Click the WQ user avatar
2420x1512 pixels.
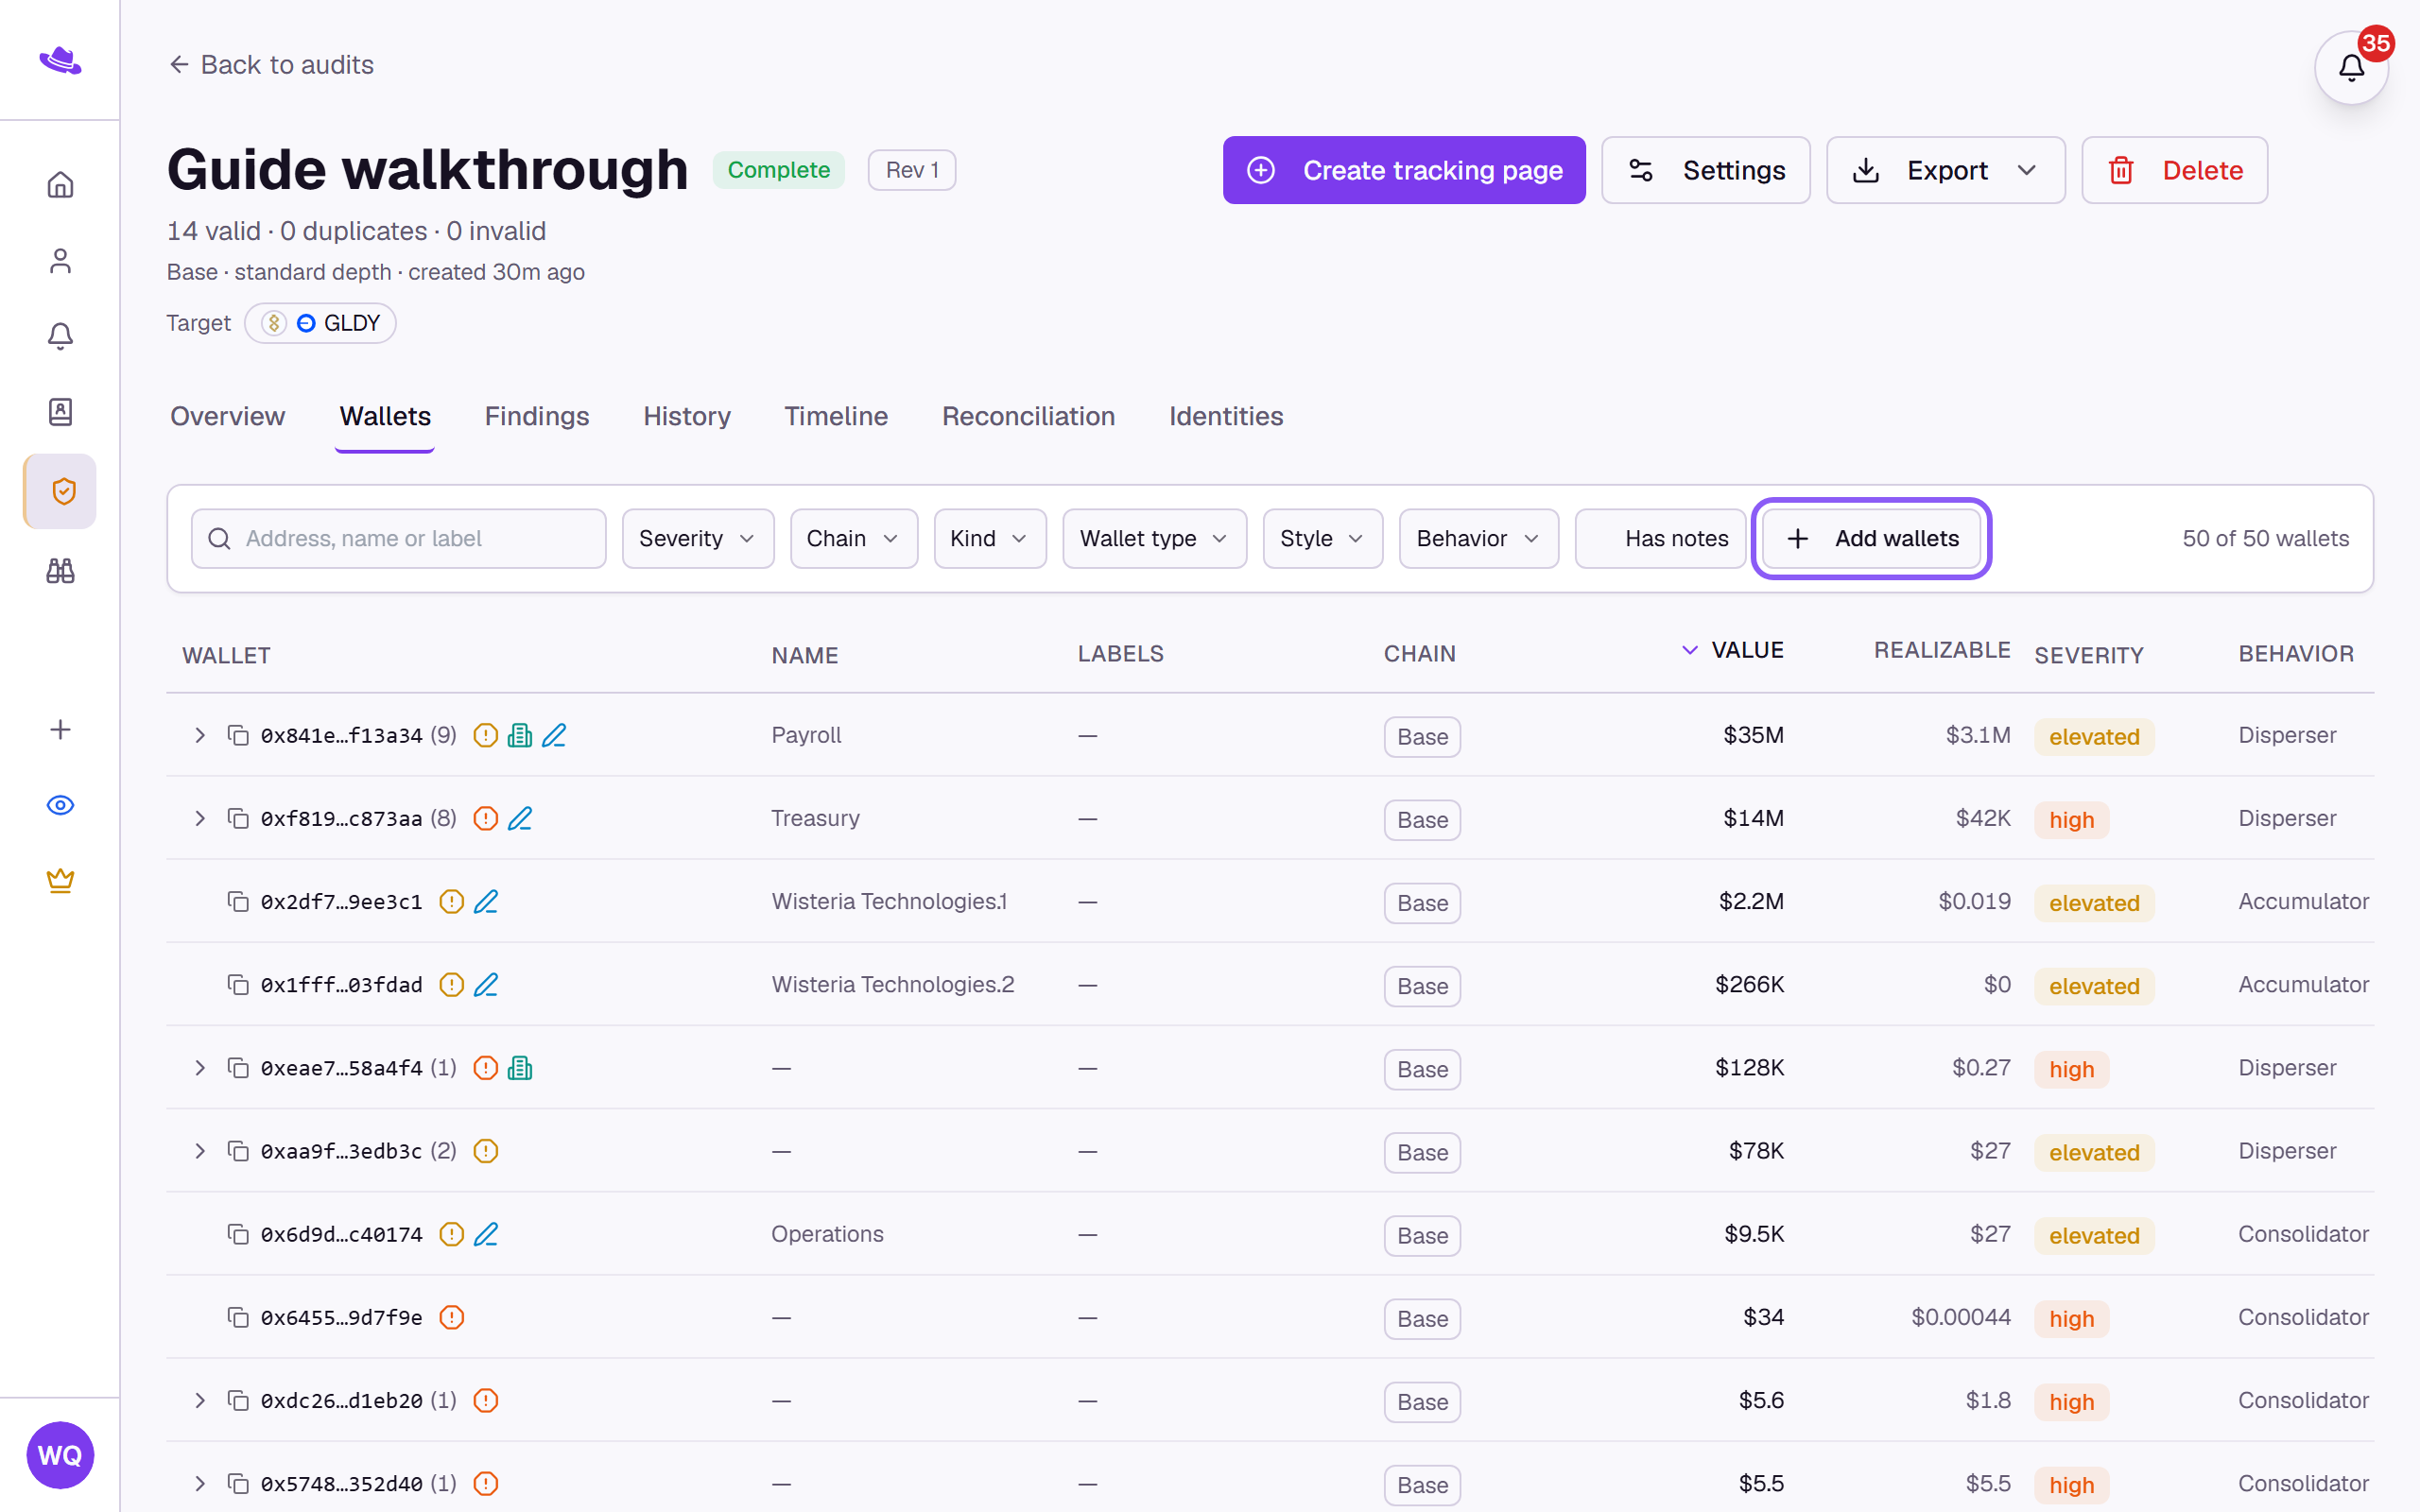pyautogui.click(x=60, y=1455)
